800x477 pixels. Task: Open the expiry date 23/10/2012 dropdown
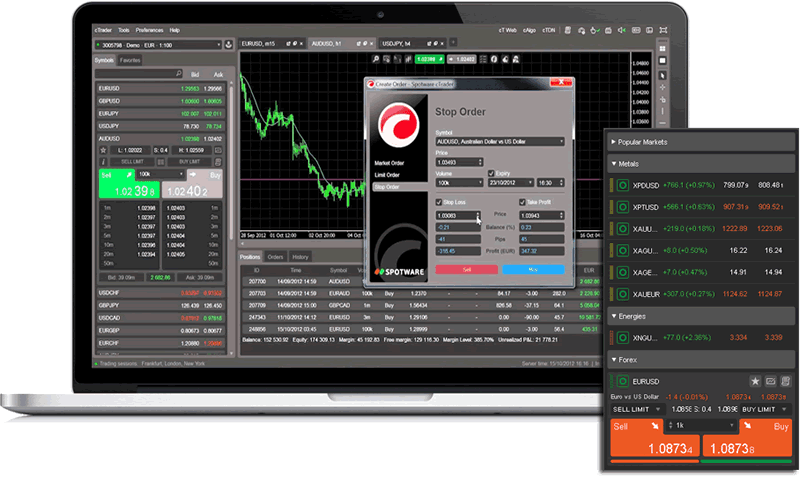(x=511, y=183)
